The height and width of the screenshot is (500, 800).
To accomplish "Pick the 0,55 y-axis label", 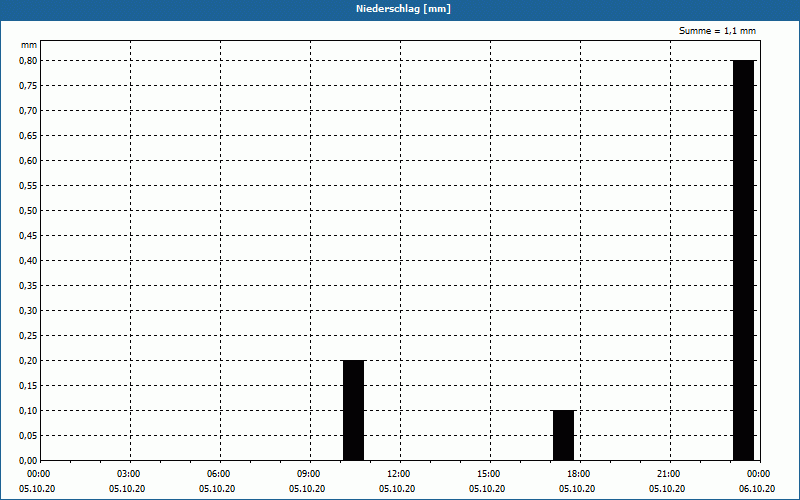I will point(28,186).
